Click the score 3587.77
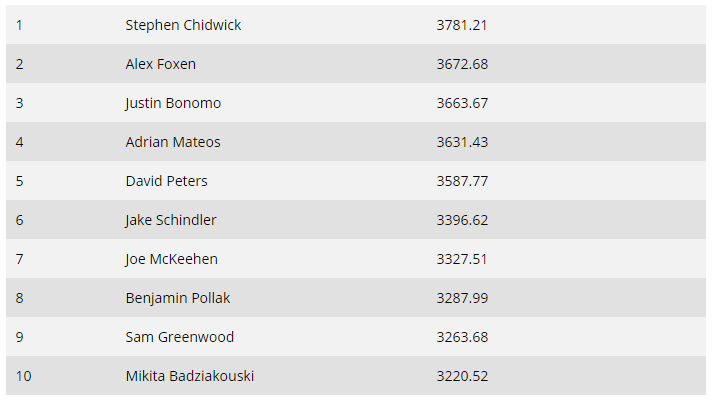The width and height of the screenshot is (713, 402). [x=462, y=181]
